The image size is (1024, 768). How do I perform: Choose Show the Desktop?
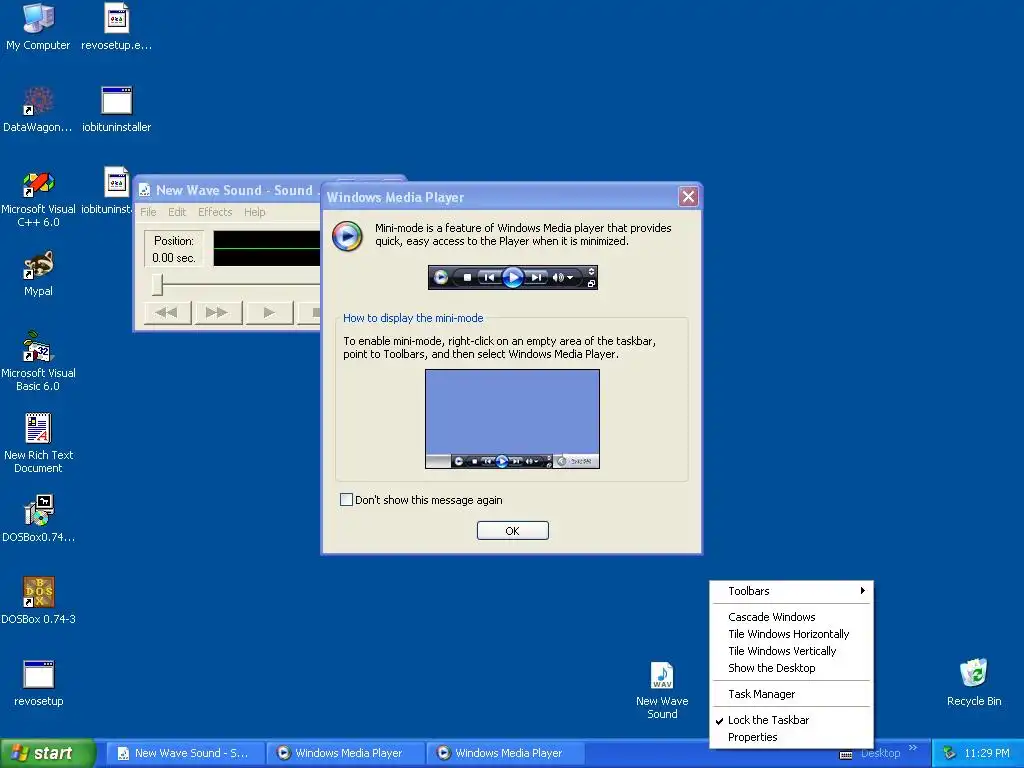[792, 668]
